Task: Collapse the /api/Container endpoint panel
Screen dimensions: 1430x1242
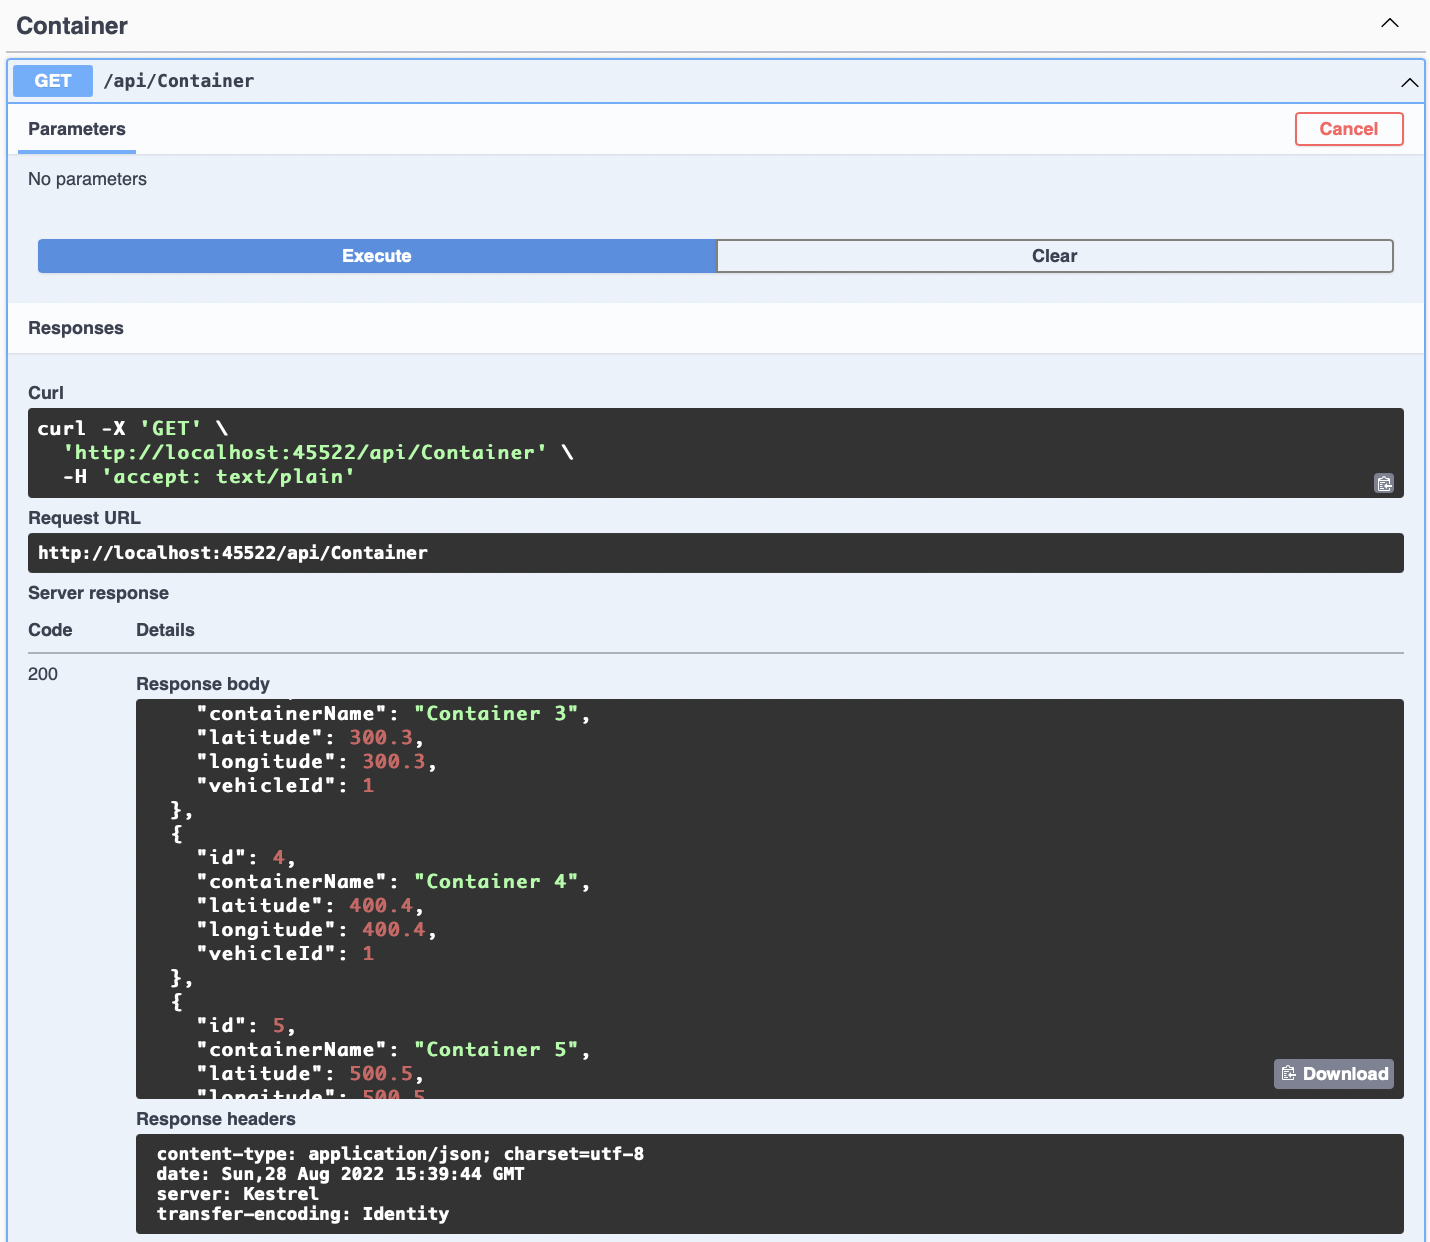Action: tap(1410, 82)
